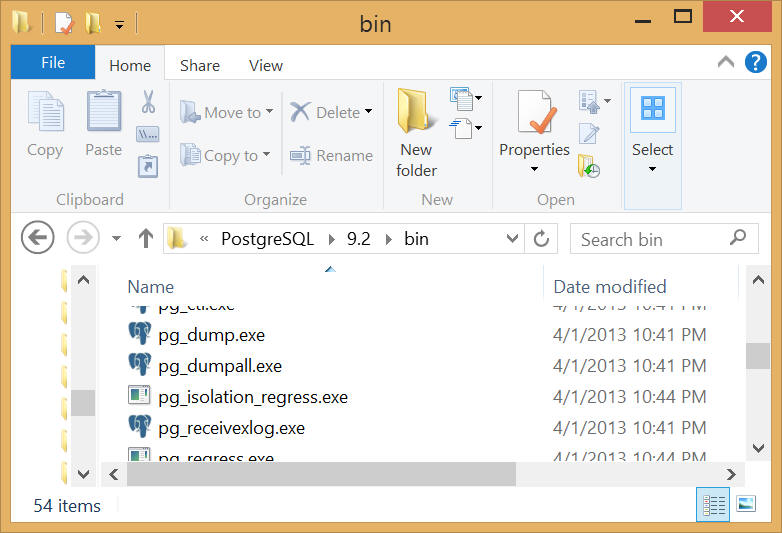The height and width of the screenshot is (533, 782).
Task: Sort by the Date modified column header
Action: [610, 287]
